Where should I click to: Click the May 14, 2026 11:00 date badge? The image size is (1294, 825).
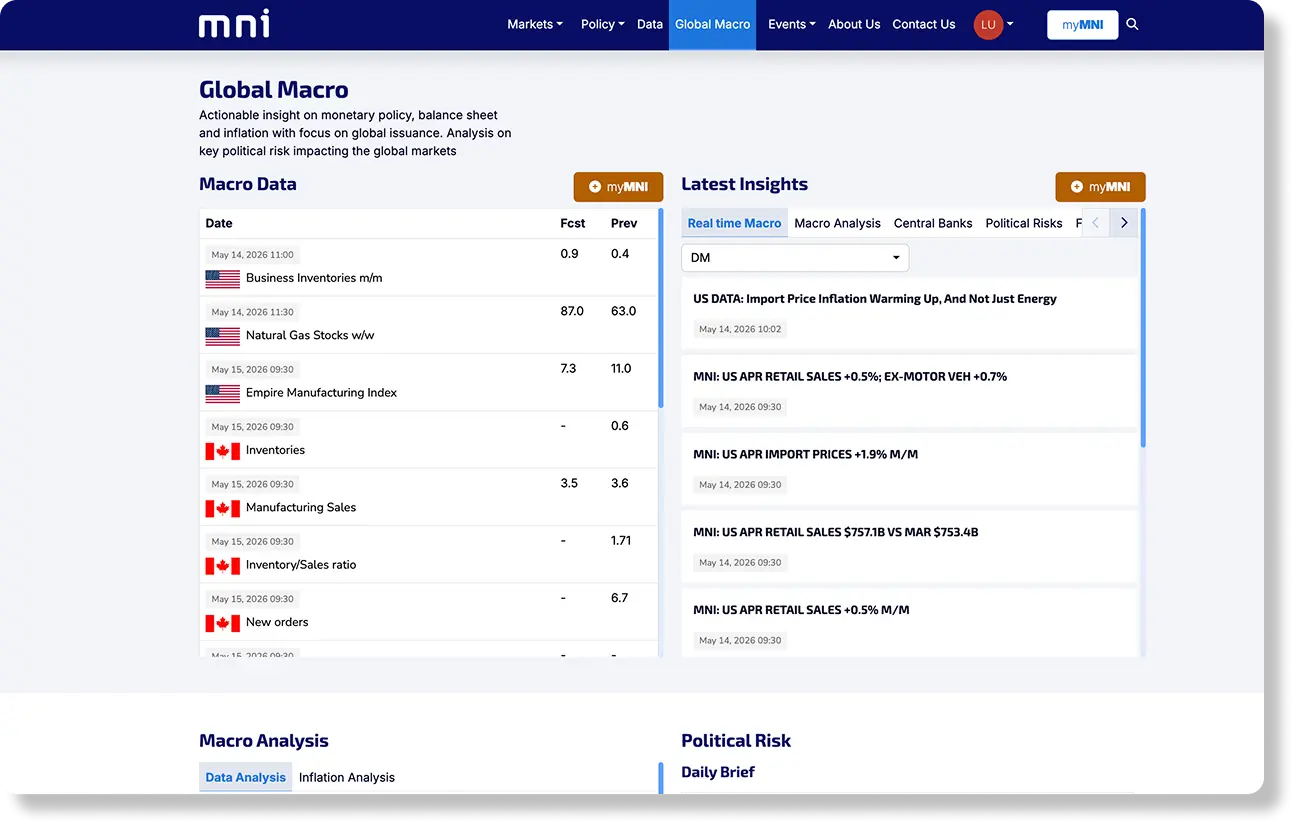click(252, 255)
